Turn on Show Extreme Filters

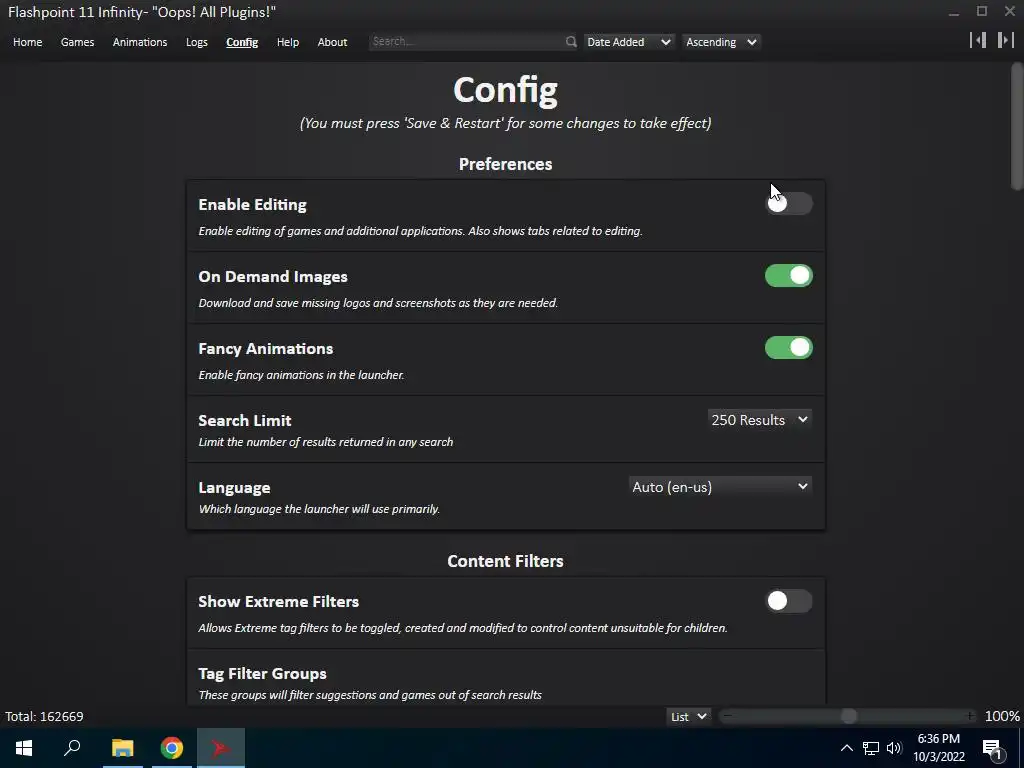[x=788, y=601]
